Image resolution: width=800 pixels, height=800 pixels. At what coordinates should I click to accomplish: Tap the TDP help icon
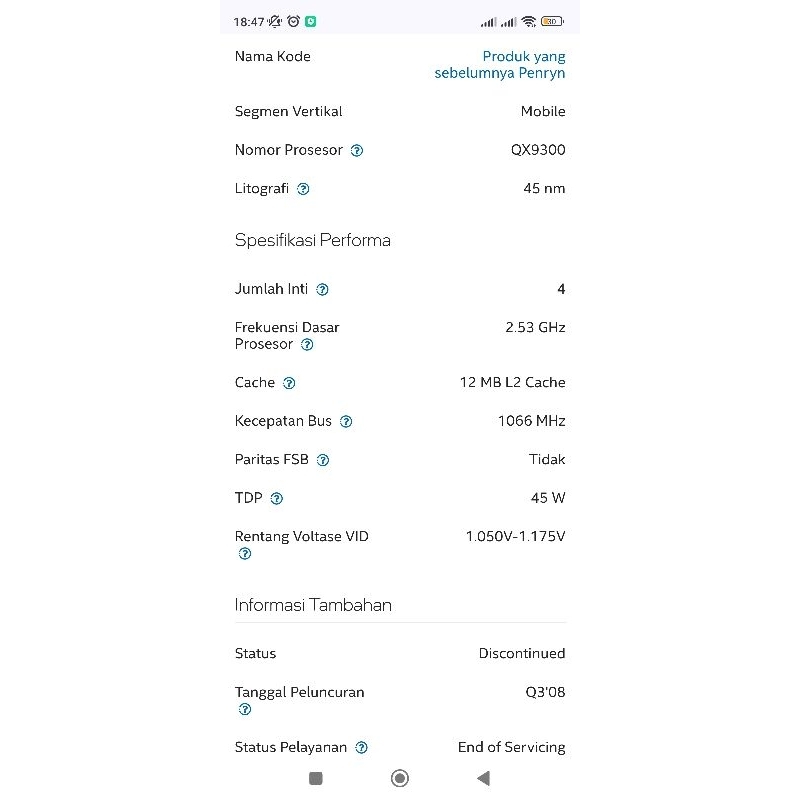tap(277, 499)
